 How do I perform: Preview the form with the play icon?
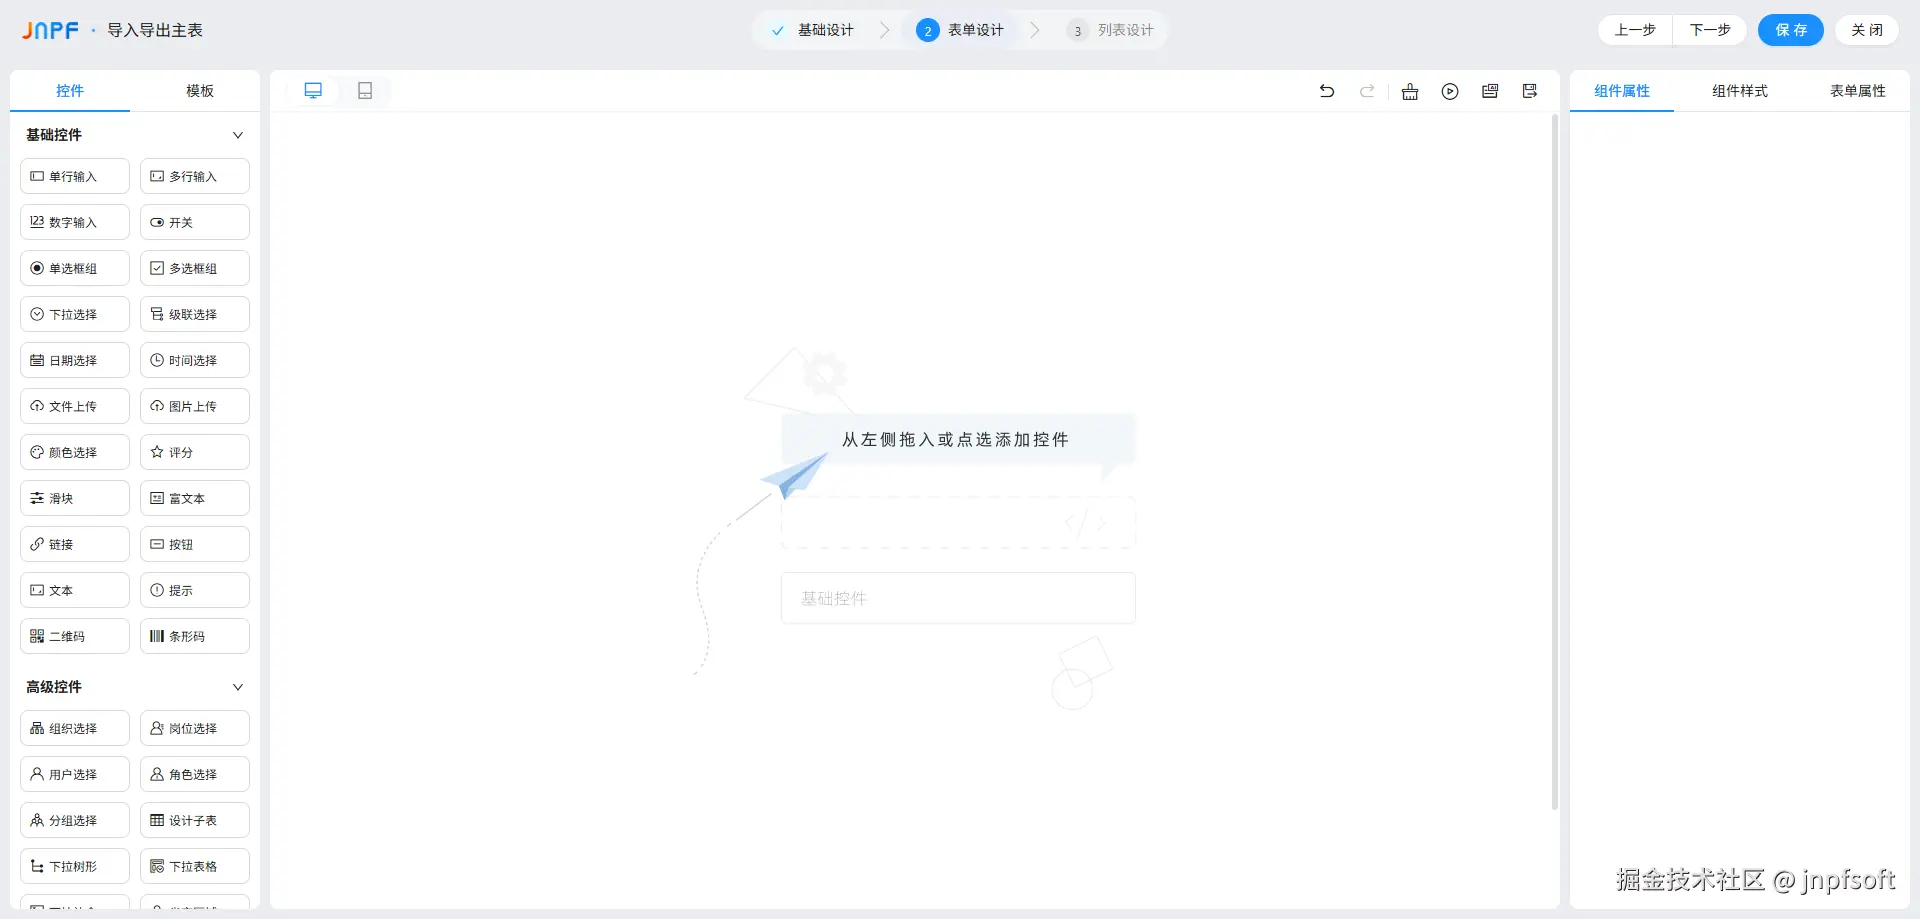pyautogui.click(x=1450, y=91)
